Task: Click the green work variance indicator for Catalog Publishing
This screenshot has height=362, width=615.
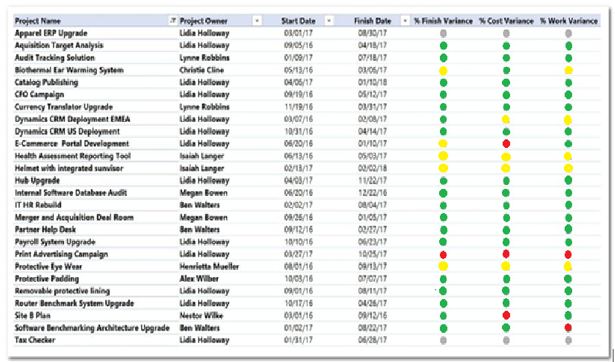Action: click(x=568, y=83)
